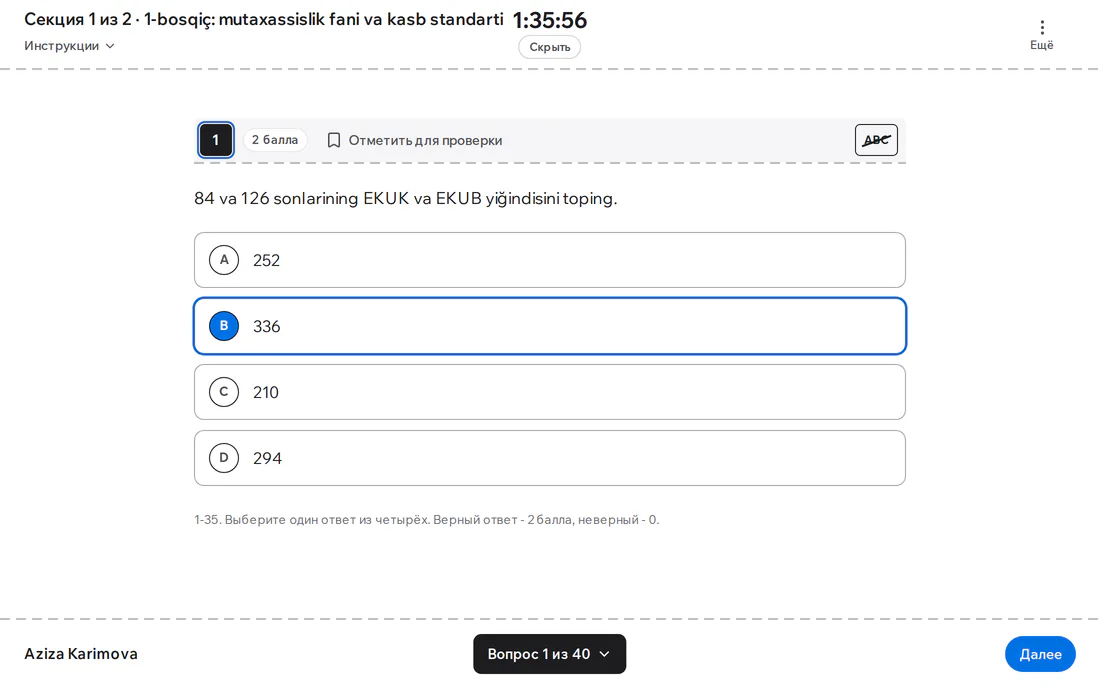Screen dimensions: 1100x688
Task: Click the Aziza Karimova user name
Action: [81, 654]
